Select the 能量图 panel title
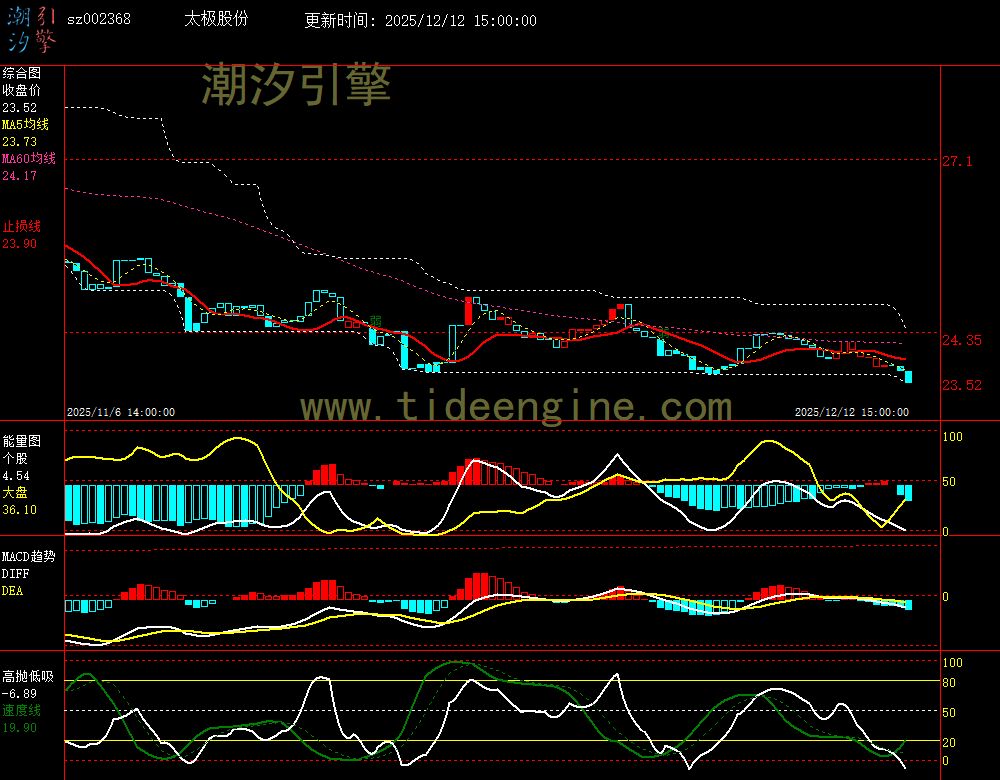Screen dimensions: 1000x780 [x=21, y=441]
